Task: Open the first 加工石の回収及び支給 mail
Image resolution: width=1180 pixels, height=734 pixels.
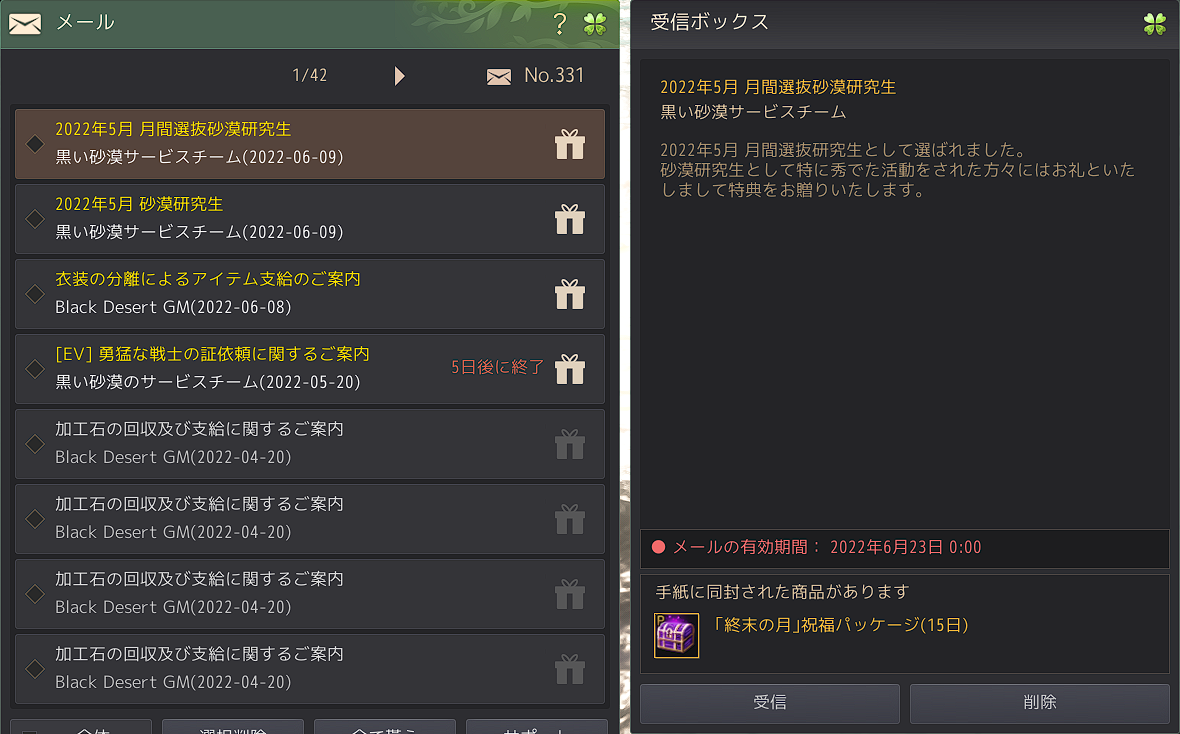Action: pos(310,444)
